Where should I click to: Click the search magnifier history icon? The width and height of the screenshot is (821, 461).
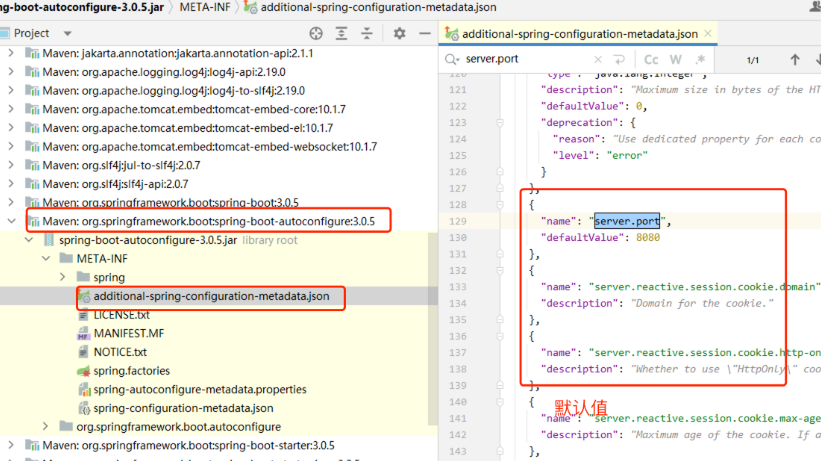[x=452, y=59]
